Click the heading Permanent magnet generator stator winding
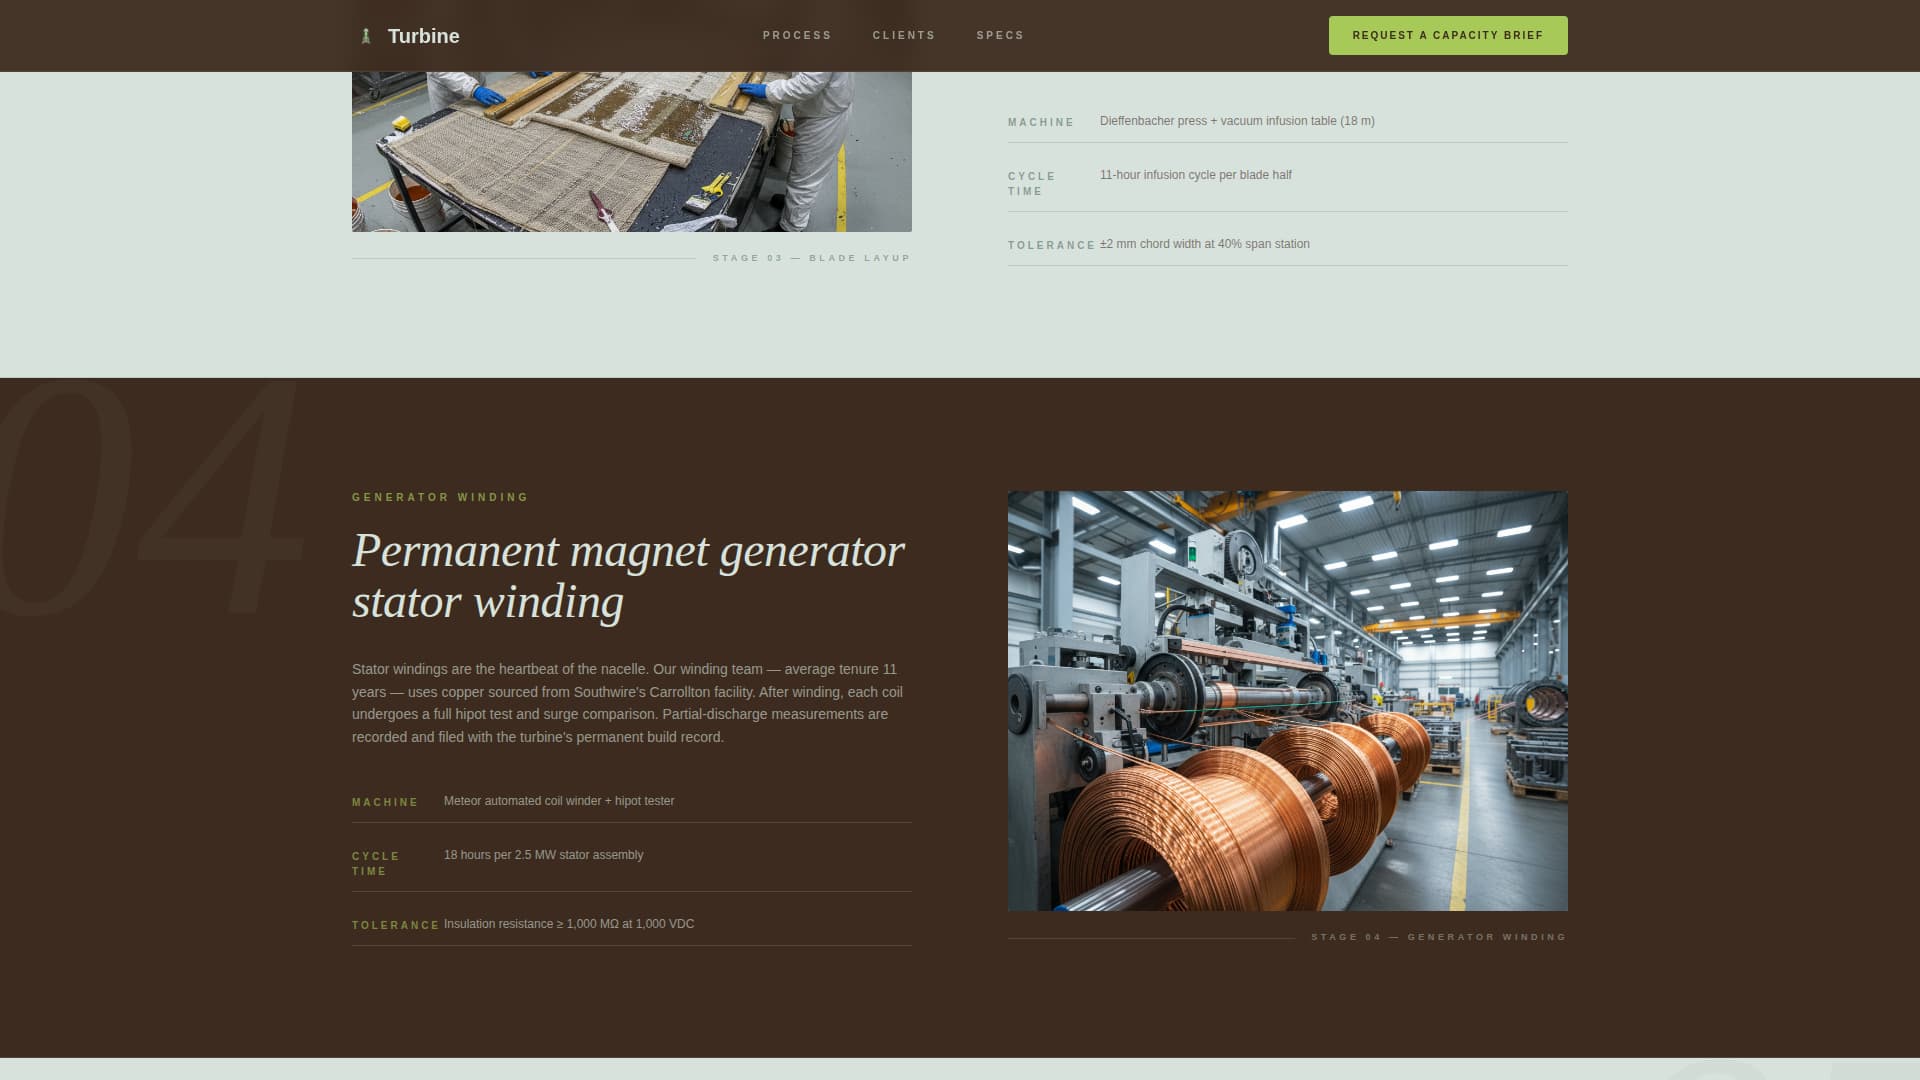This screenshot has height=1080, width=1920. click(628, 576)
